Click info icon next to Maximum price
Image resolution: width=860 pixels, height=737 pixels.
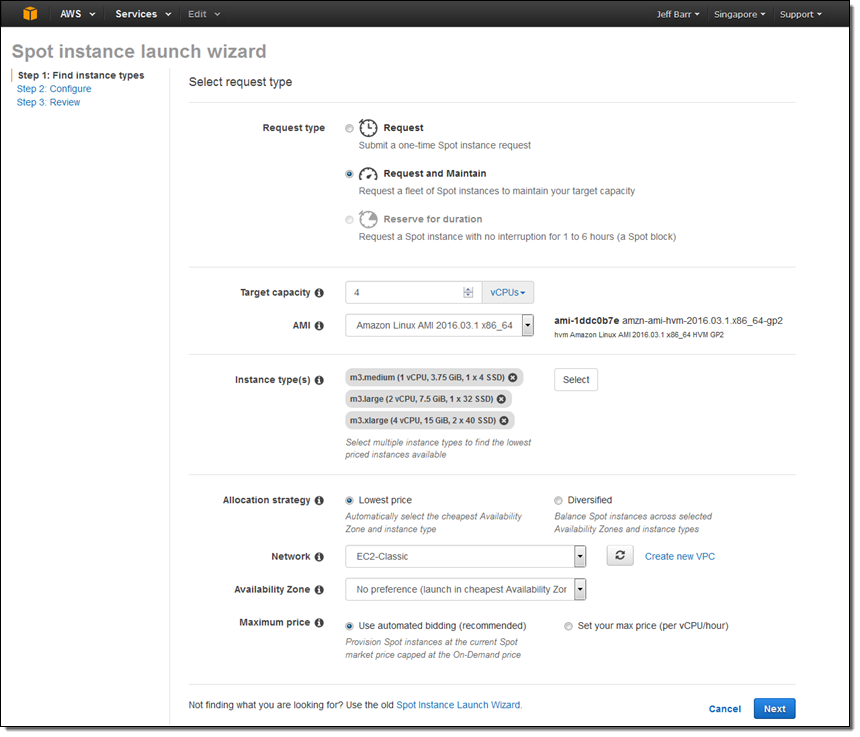coord(319,622)
